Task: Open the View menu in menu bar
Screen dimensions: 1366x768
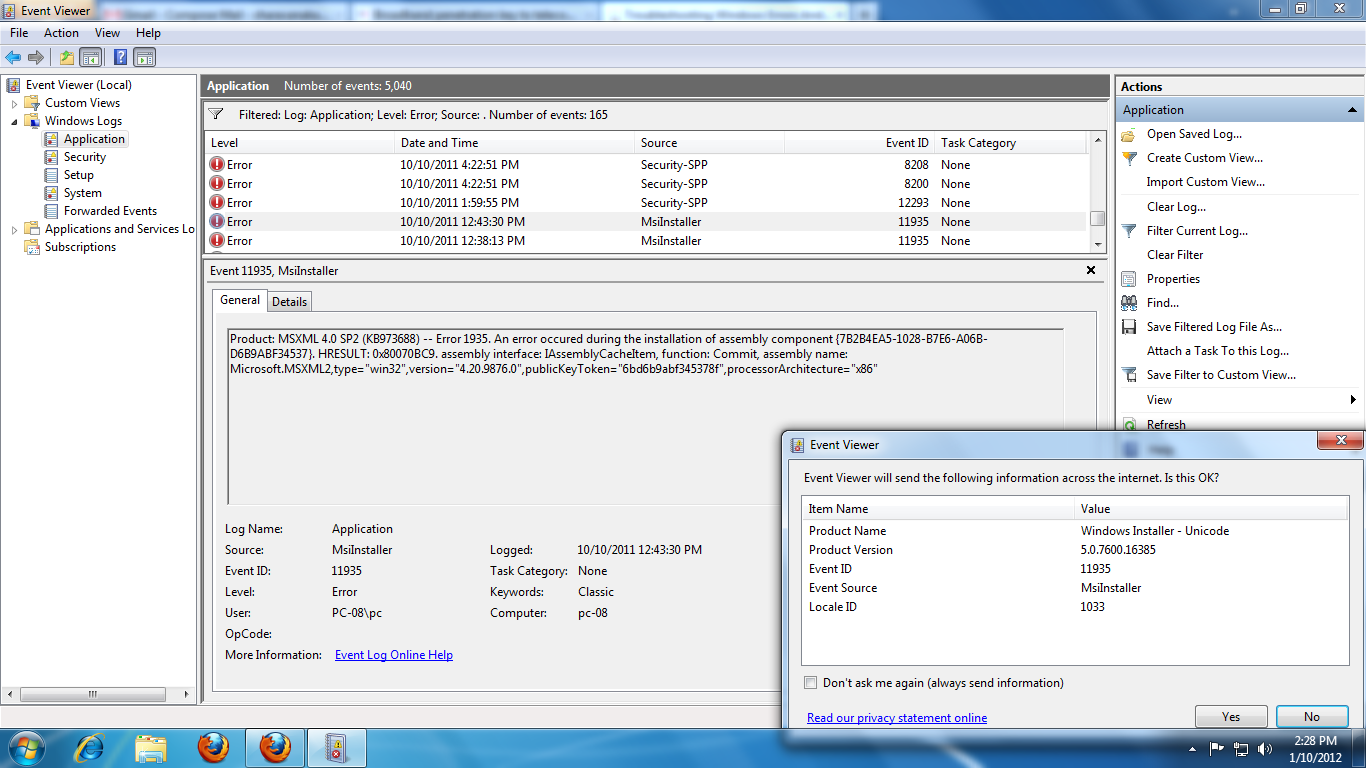Action: pyautogui.click(x=107, y=33)
